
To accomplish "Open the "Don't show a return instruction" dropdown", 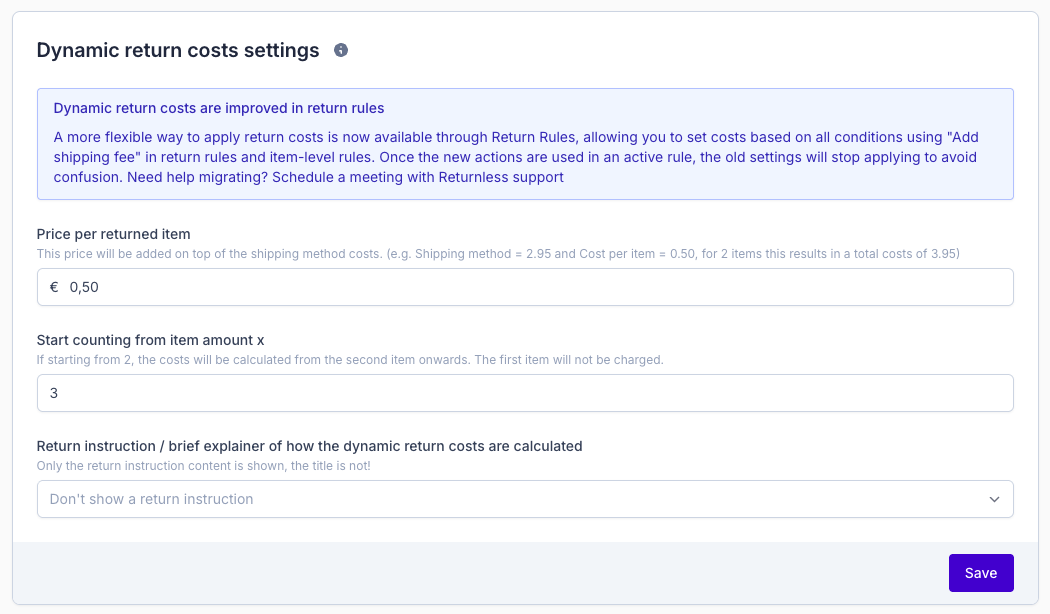I will pos(500,499).
